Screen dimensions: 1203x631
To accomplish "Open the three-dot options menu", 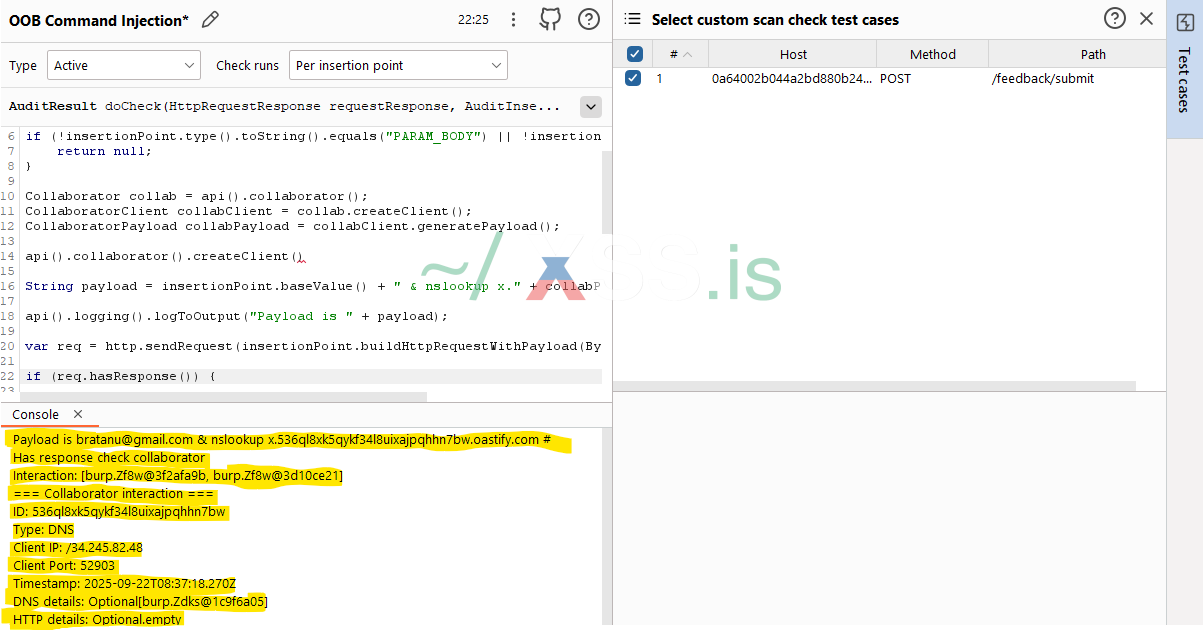I will 513,19.
